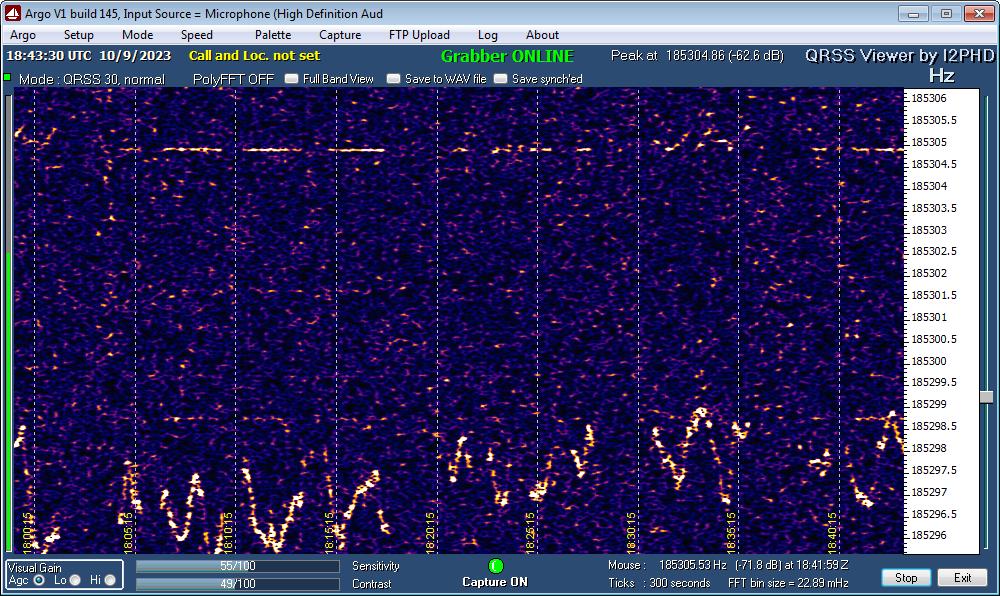This screenshot has width=1000, height=596.
Task: Click the 185300 Hz scale label
Action: [929, 361]
